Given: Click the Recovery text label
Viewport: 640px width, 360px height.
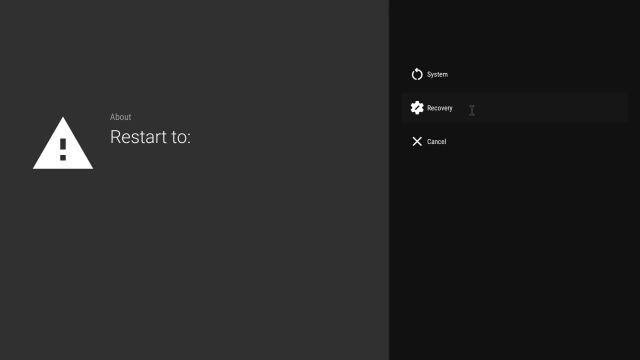Looking at the screenshot, I should click(x=440, y=108).
